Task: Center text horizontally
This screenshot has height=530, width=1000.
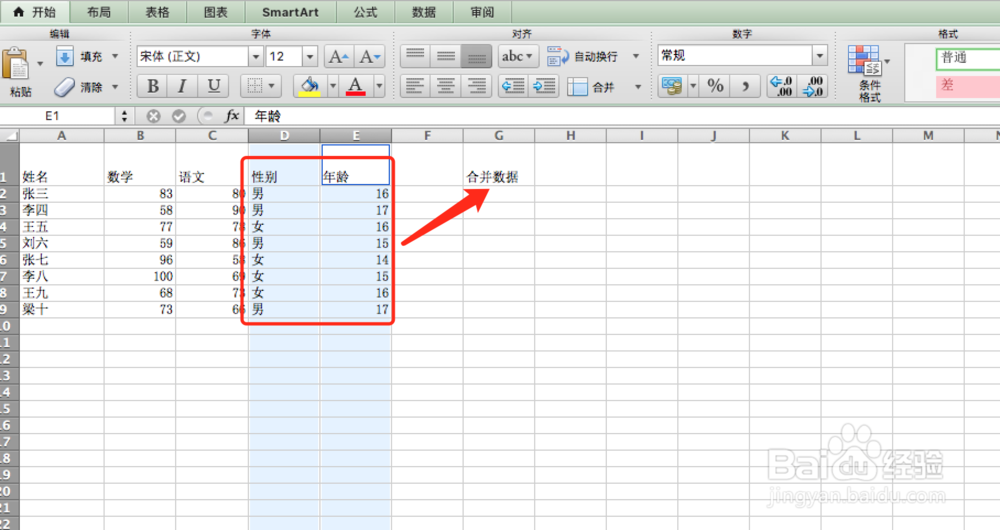Action: coord(446,85)
